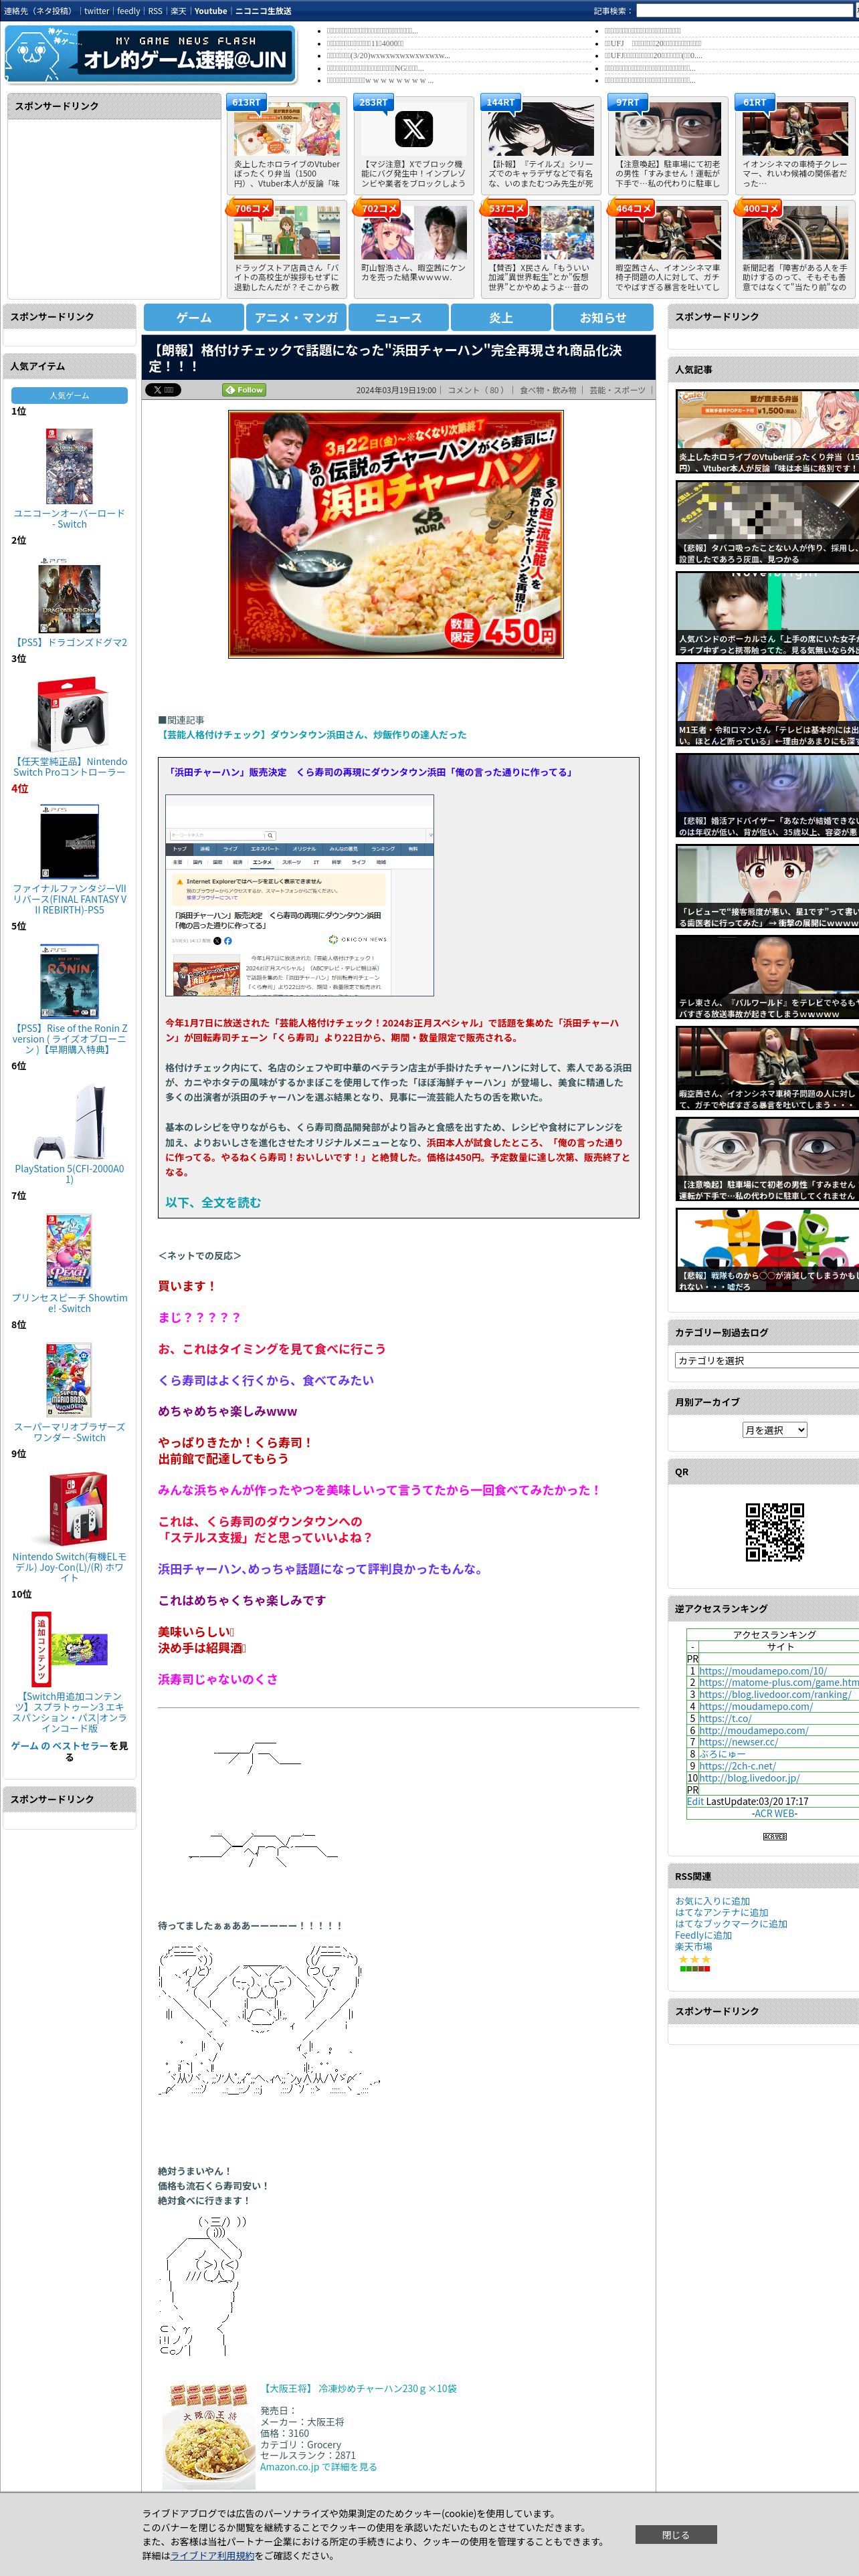
Task: Open the 【大阪王将】冷凍炒めチャーハン product link
Action: point(358,2388)
